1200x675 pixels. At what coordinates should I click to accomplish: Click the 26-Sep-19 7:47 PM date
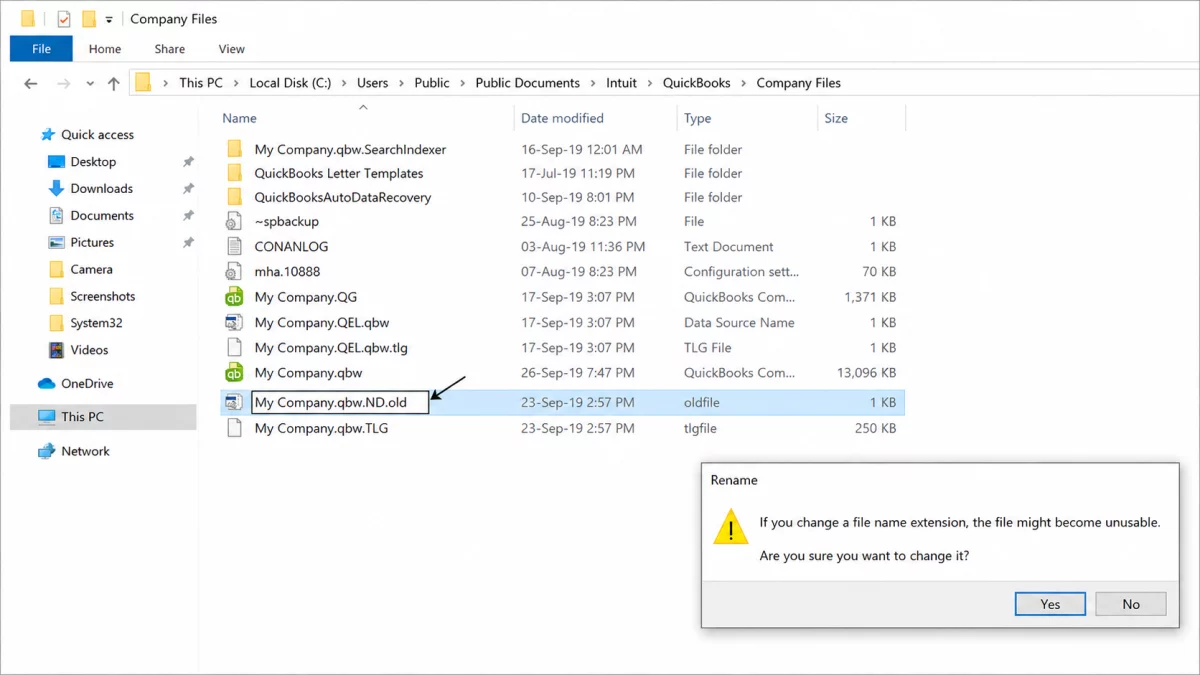(x=578, y=373)
